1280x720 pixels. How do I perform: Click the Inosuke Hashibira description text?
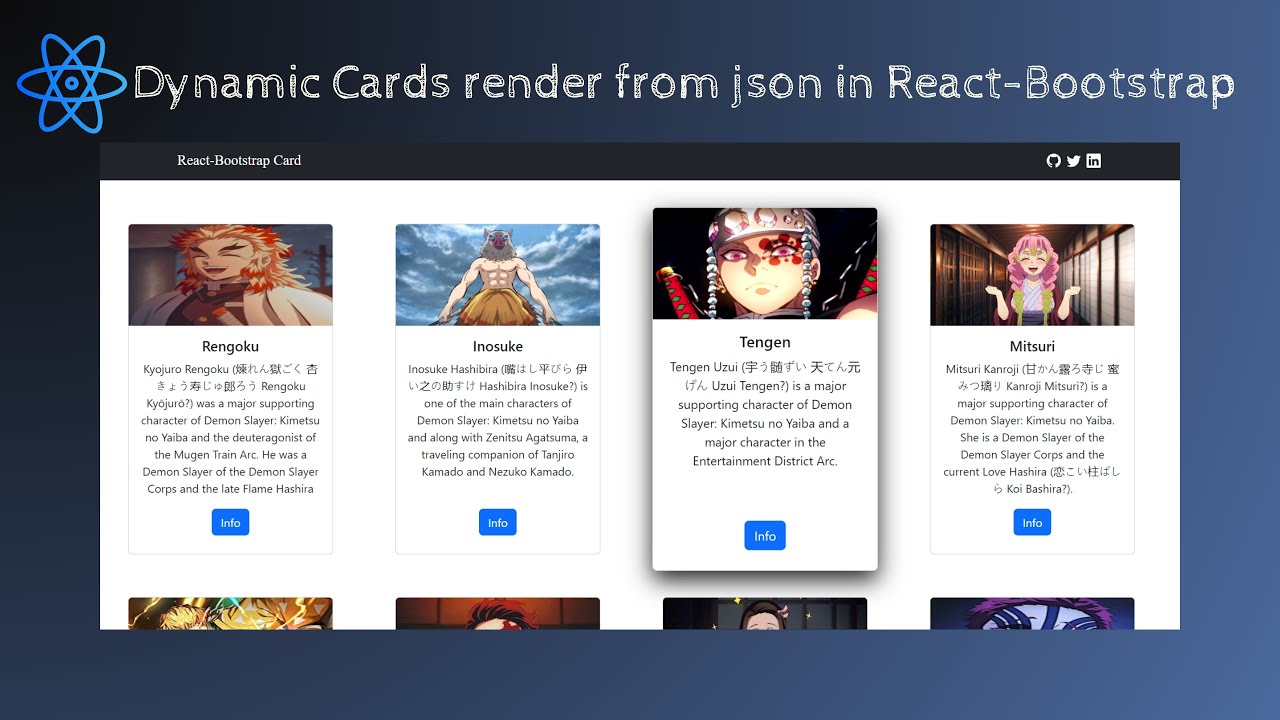click(x=498, y=420)
